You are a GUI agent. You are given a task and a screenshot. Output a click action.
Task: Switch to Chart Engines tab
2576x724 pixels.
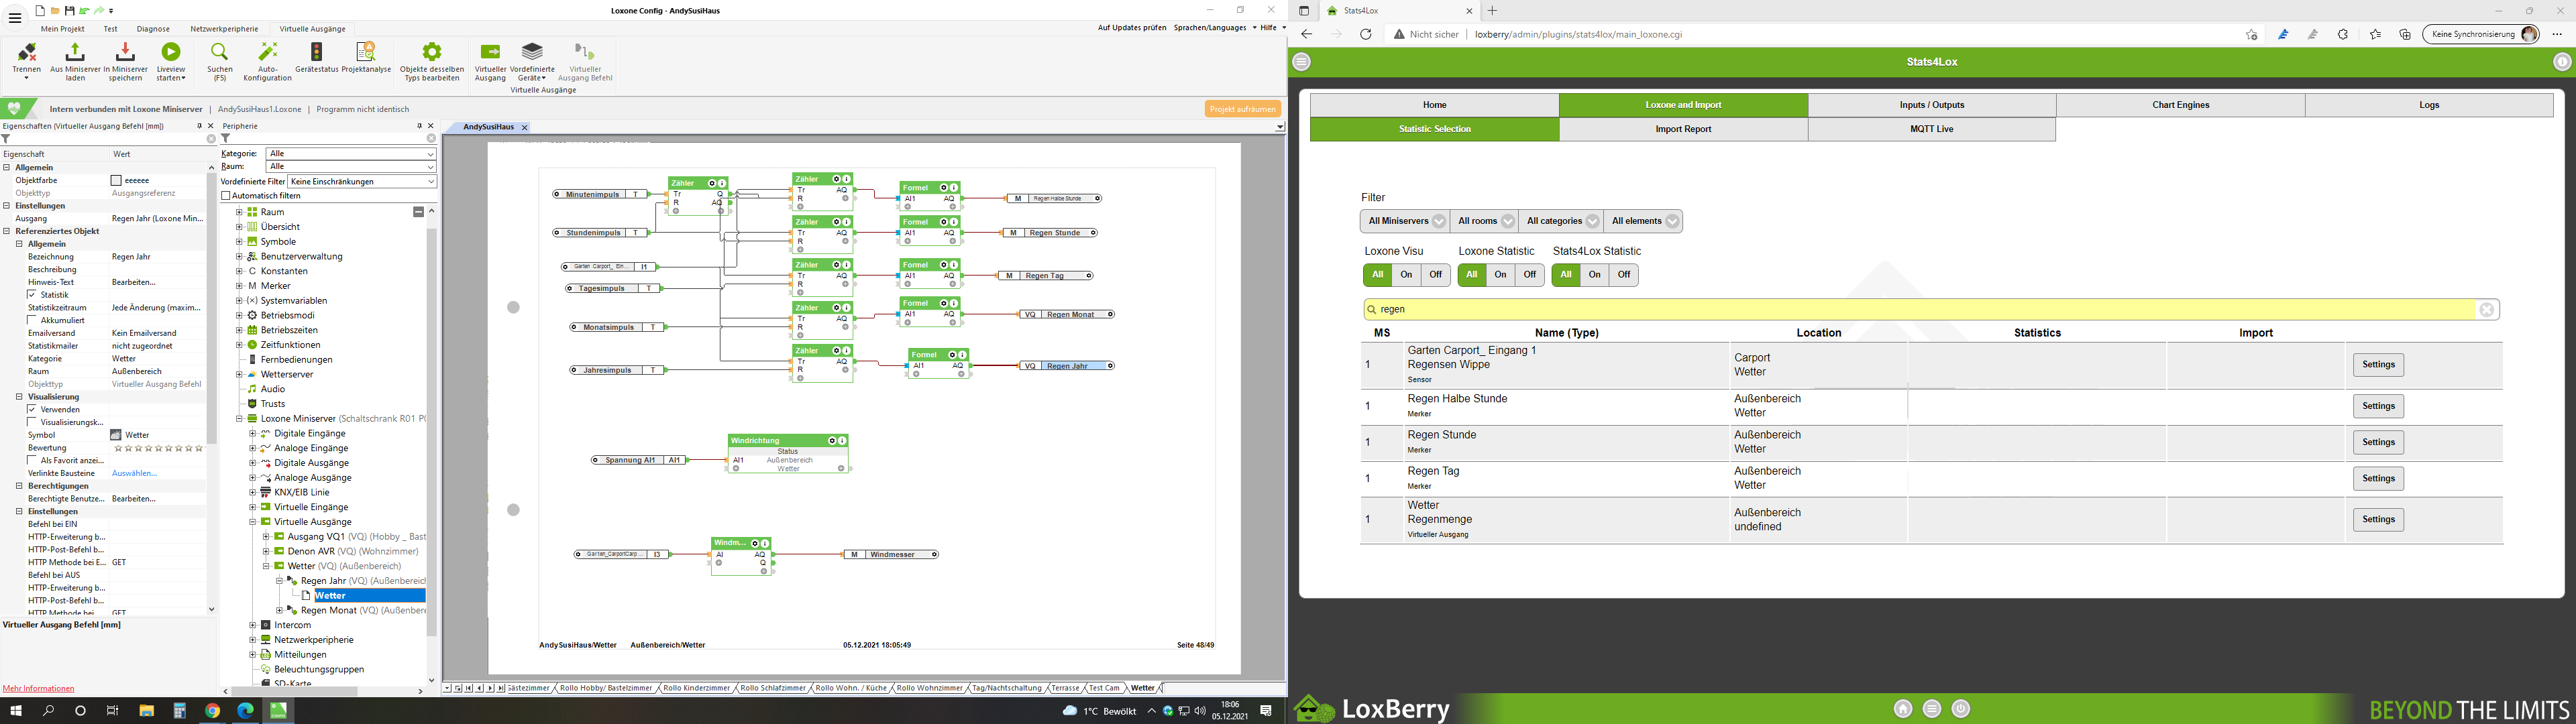(2181, 105)
